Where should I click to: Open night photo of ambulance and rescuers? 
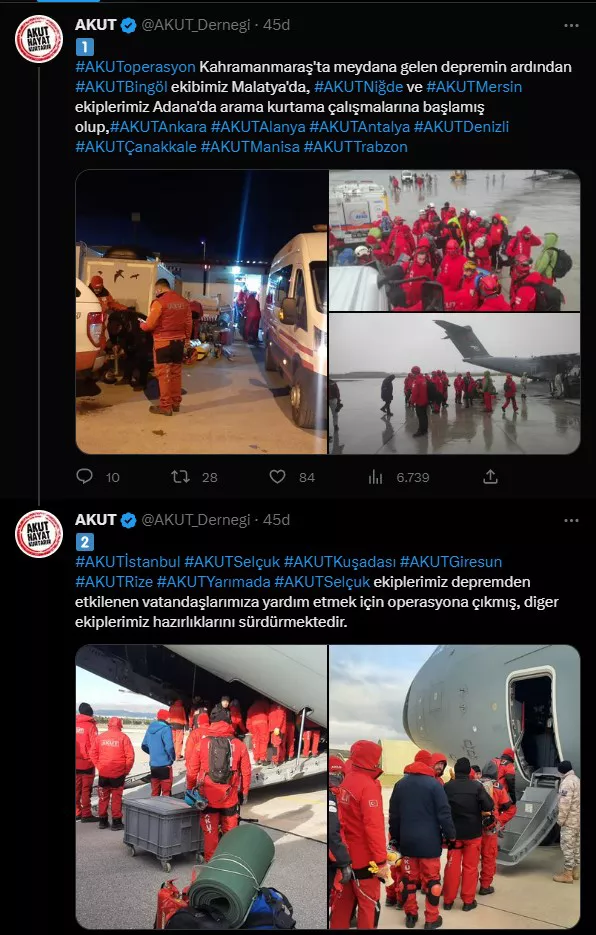coord(202,312)
